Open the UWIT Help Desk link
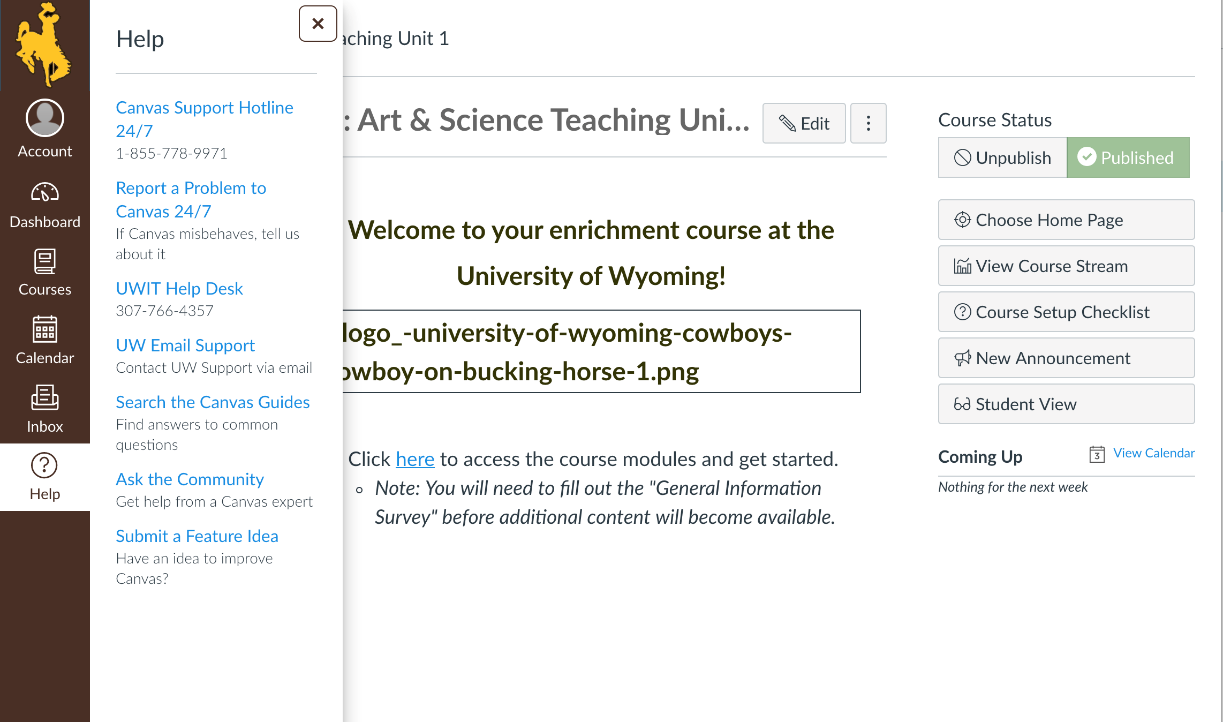Screen dimensions: 1223x722 click(180, 288)
